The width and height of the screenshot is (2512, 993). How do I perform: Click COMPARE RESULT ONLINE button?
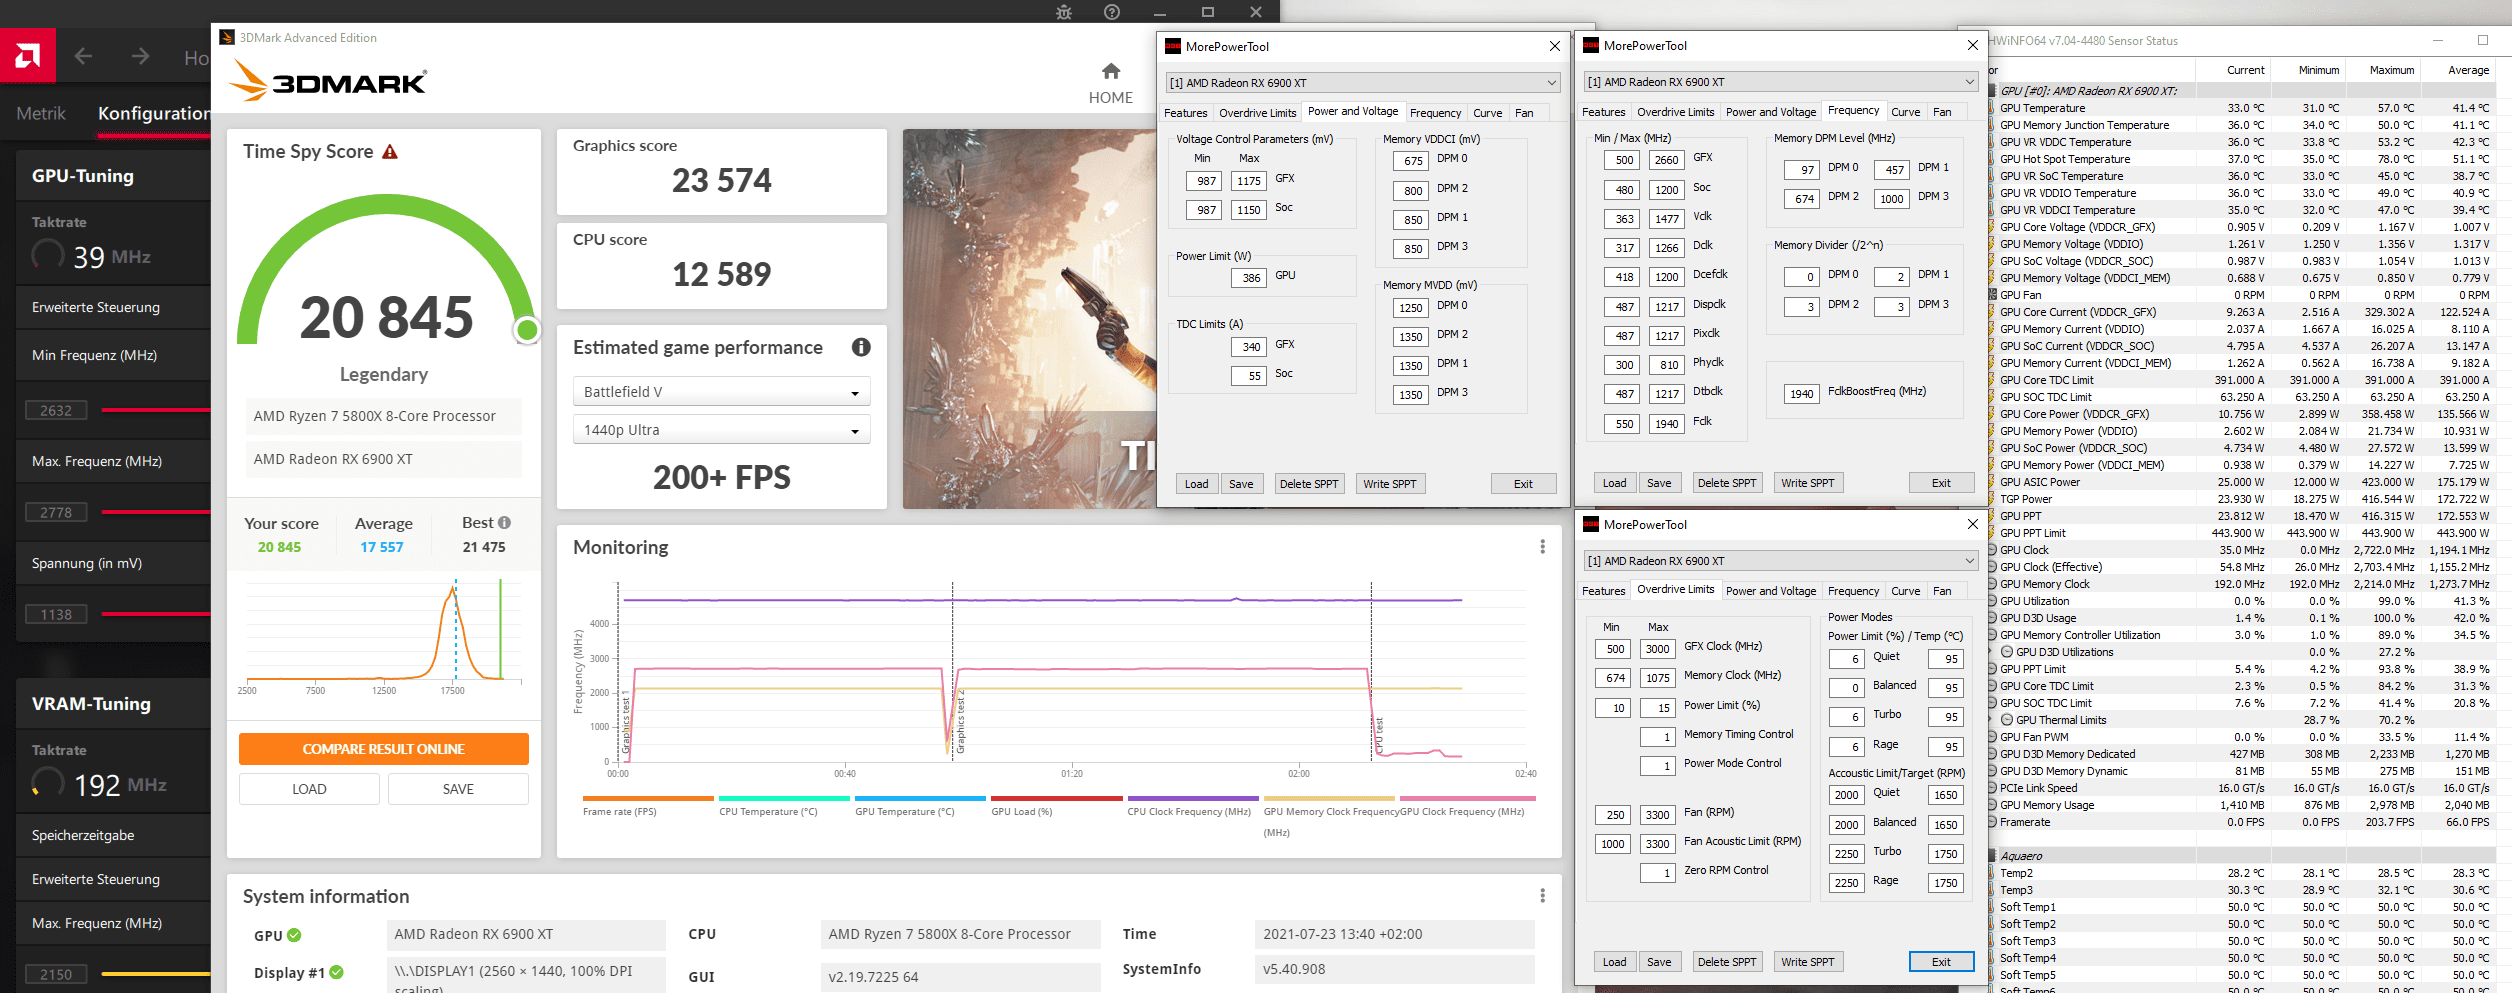(x=384, y=749)
